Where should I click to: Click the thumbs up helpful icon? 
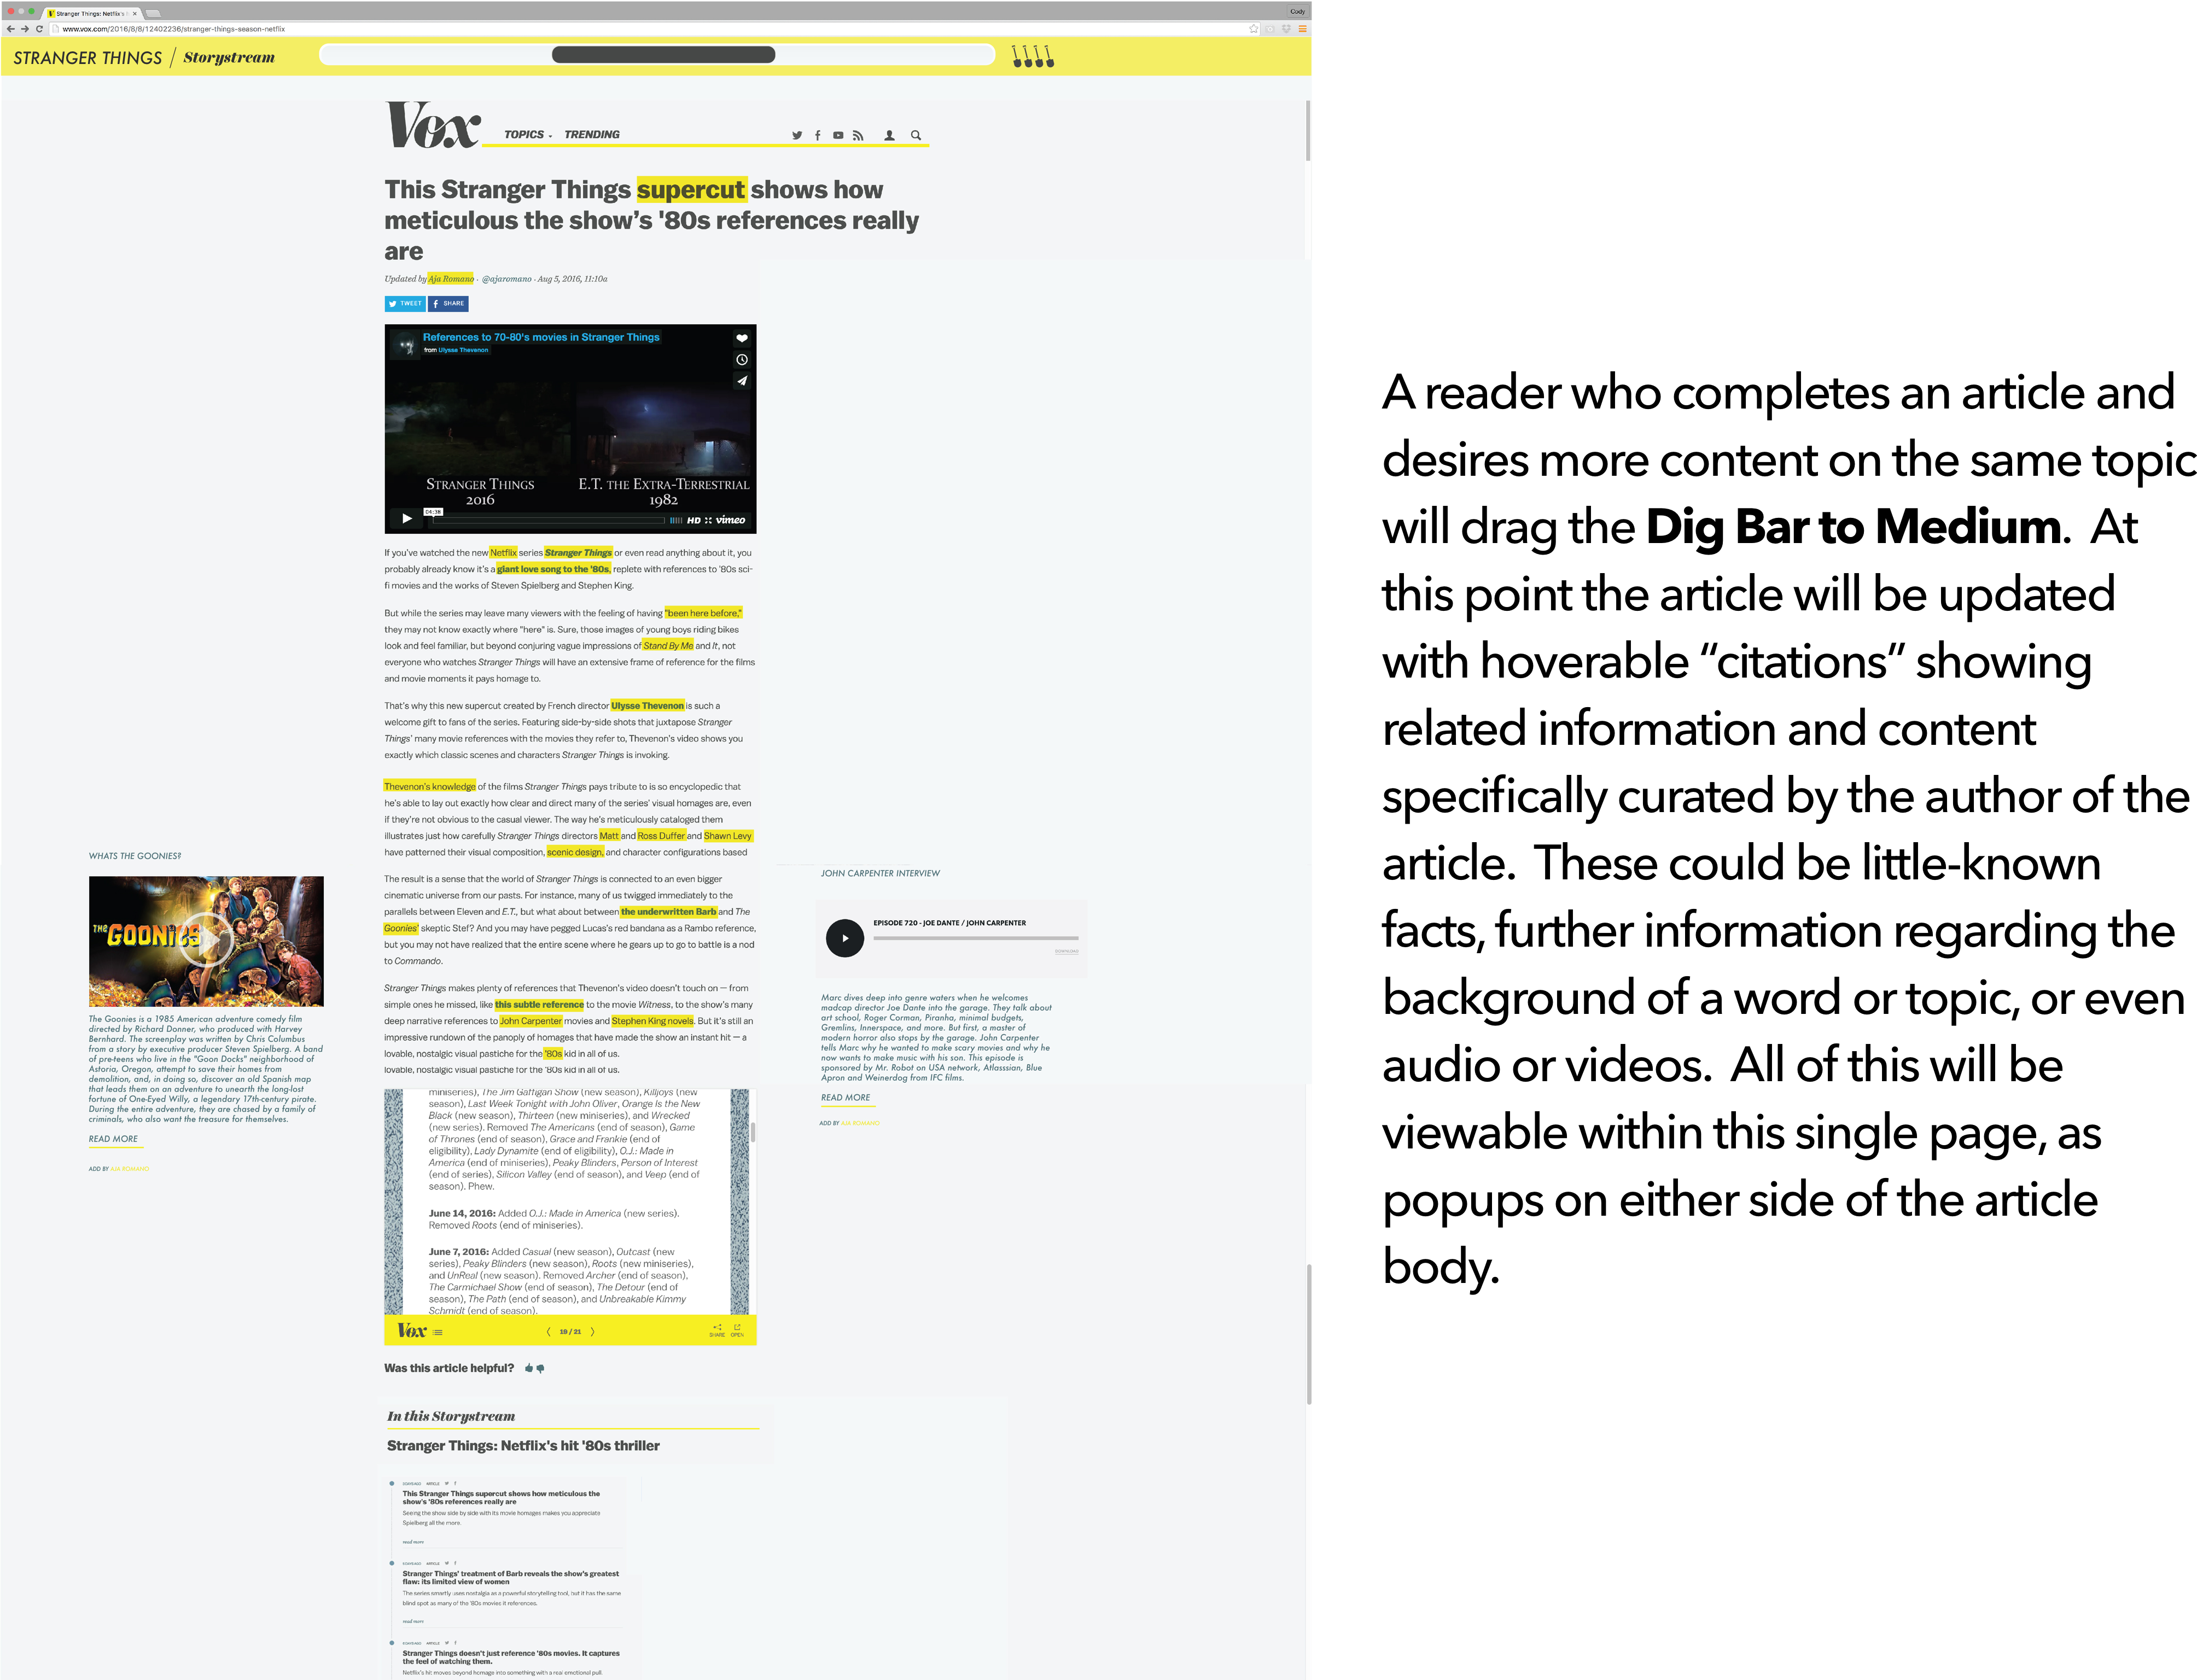coord(529,1368)
